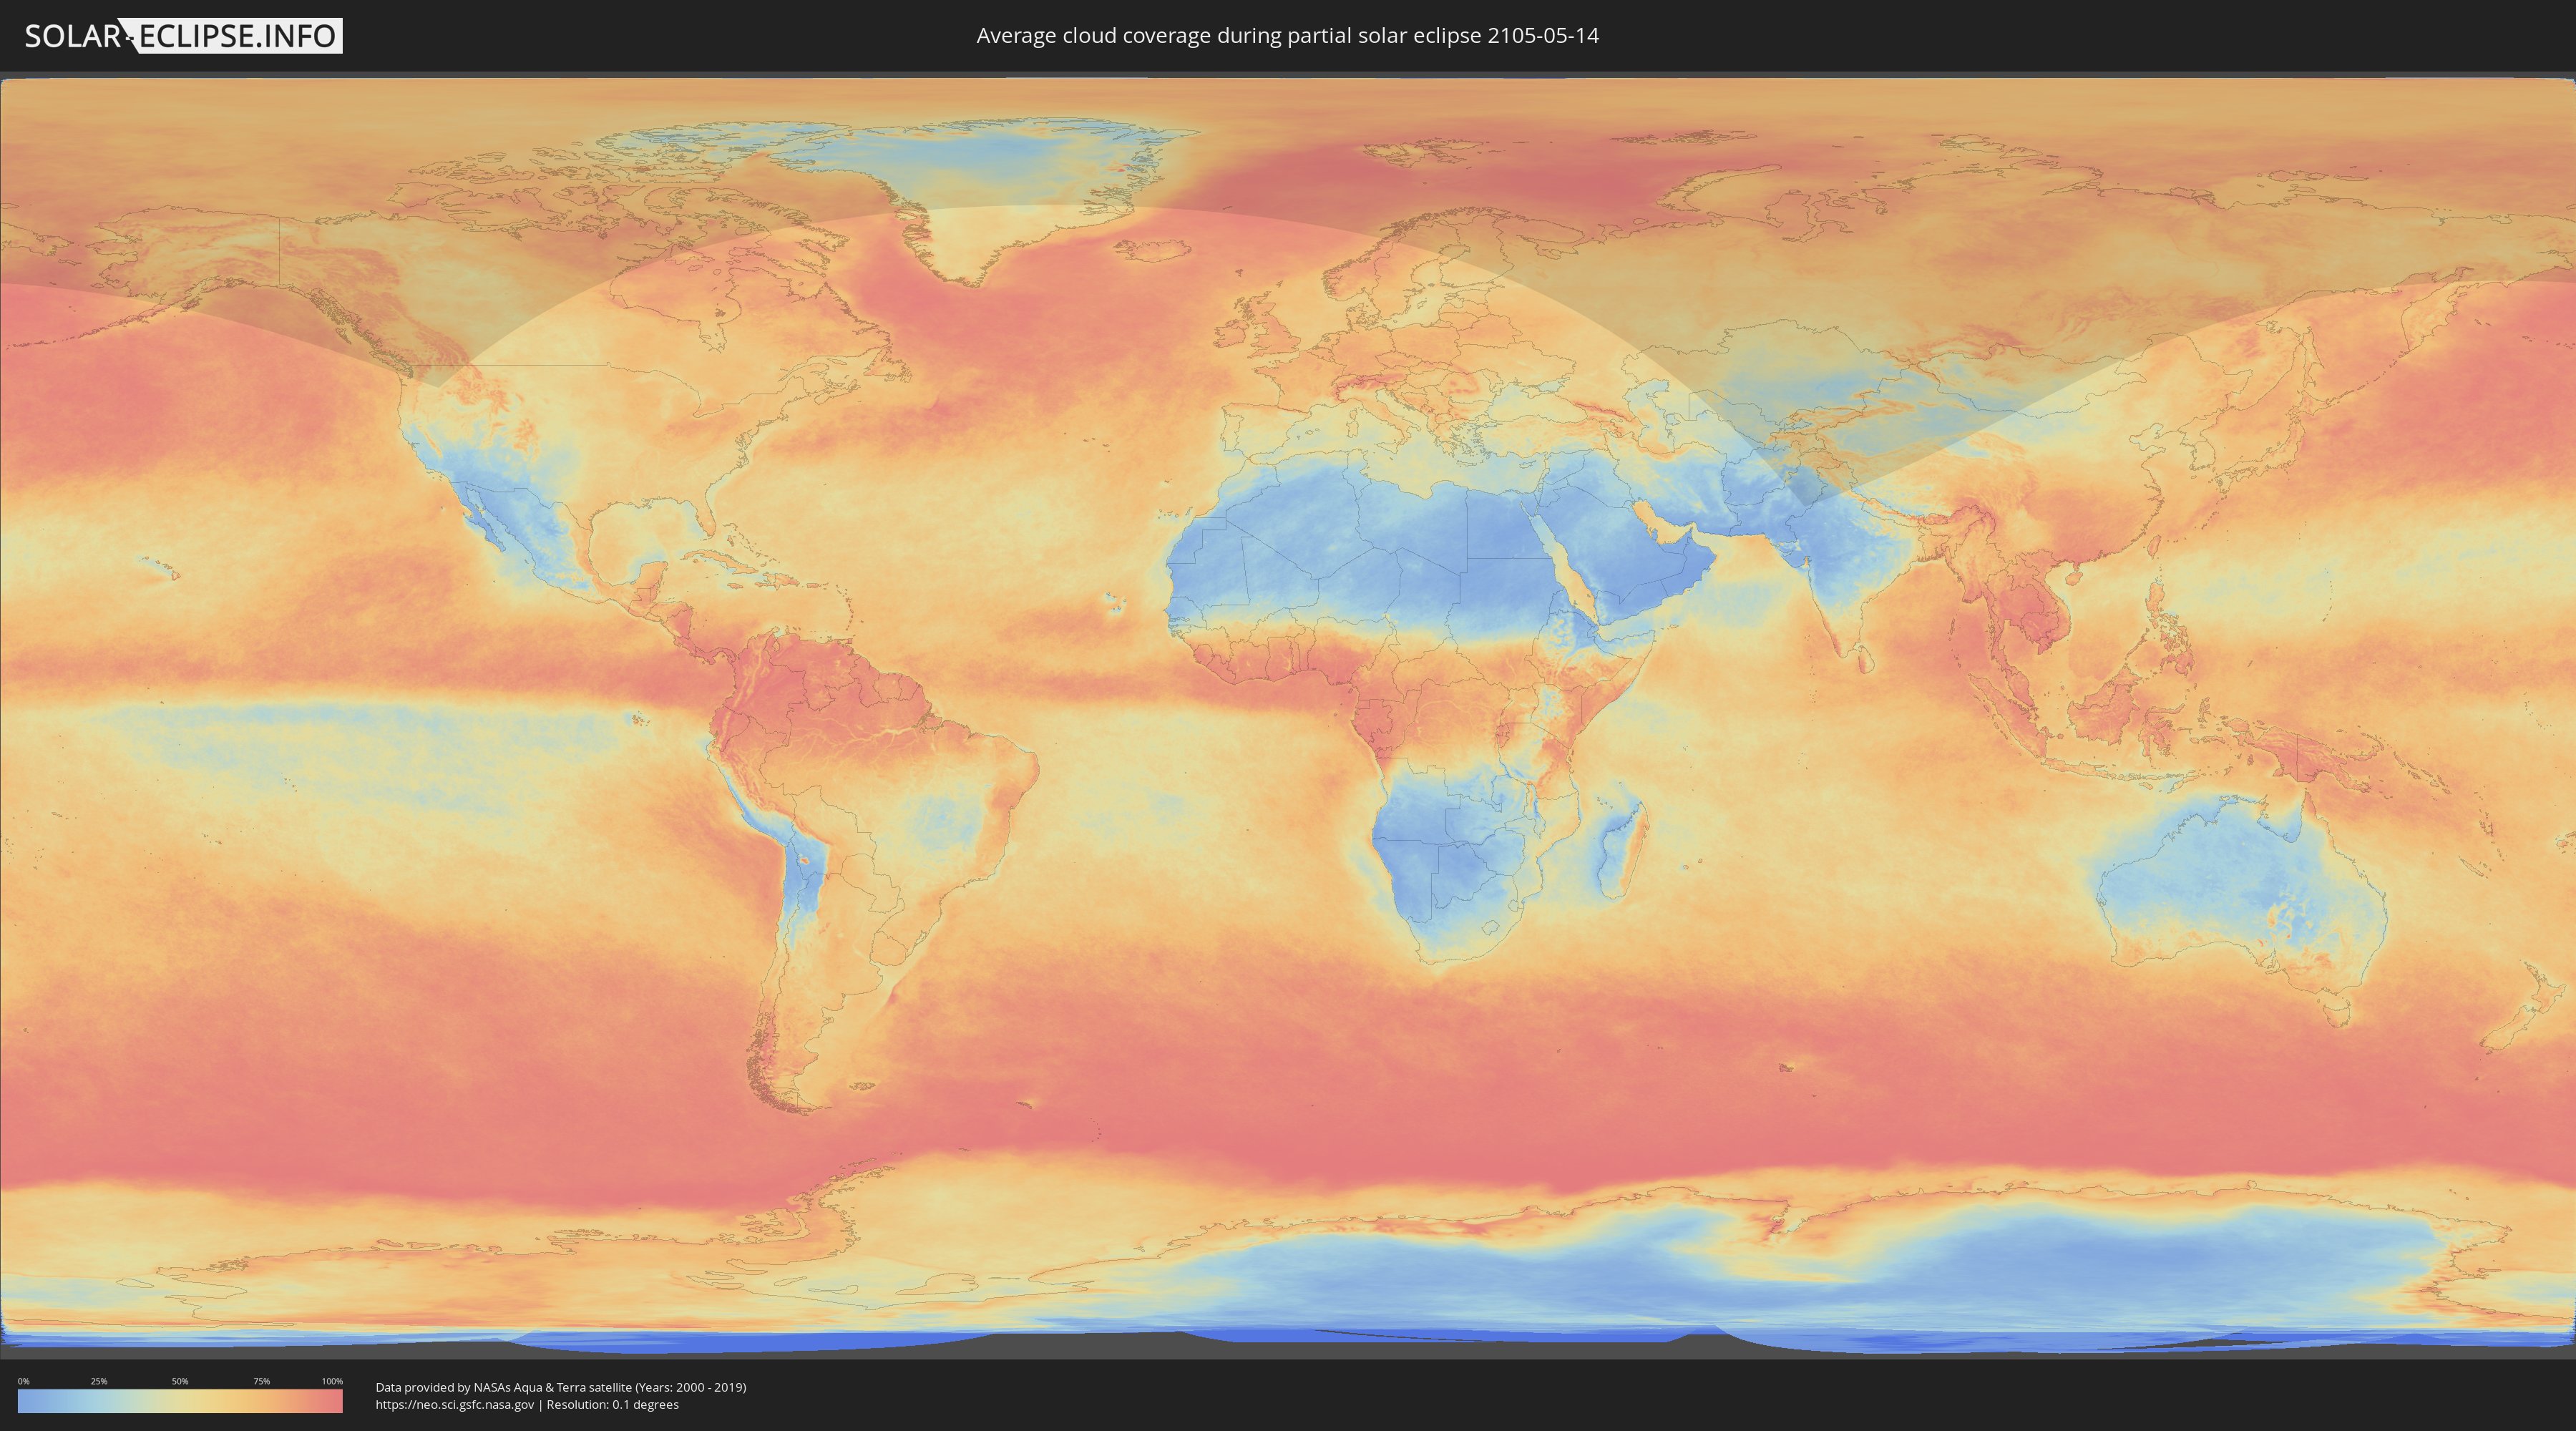The height and width of the screenshot is (1431, 2576).
Task: Click the 0% label on legend
Action: 23,1381
